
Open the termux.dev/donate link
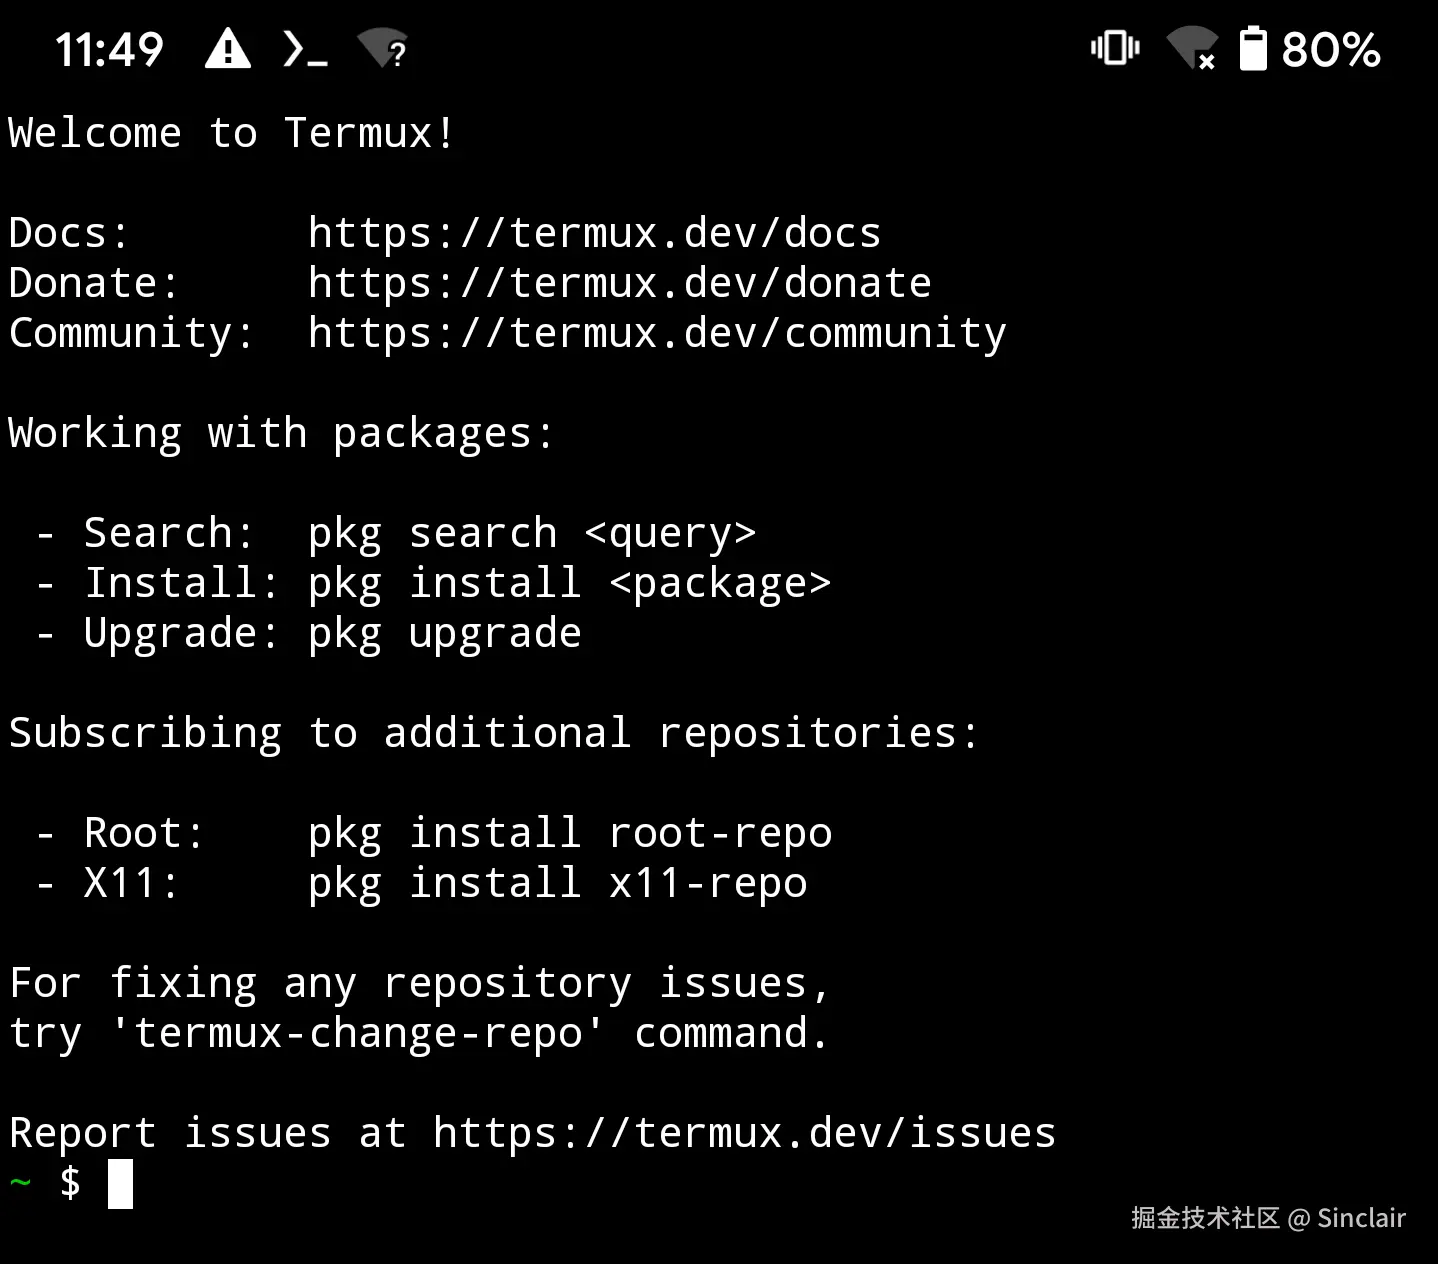[x=619, y=283]
